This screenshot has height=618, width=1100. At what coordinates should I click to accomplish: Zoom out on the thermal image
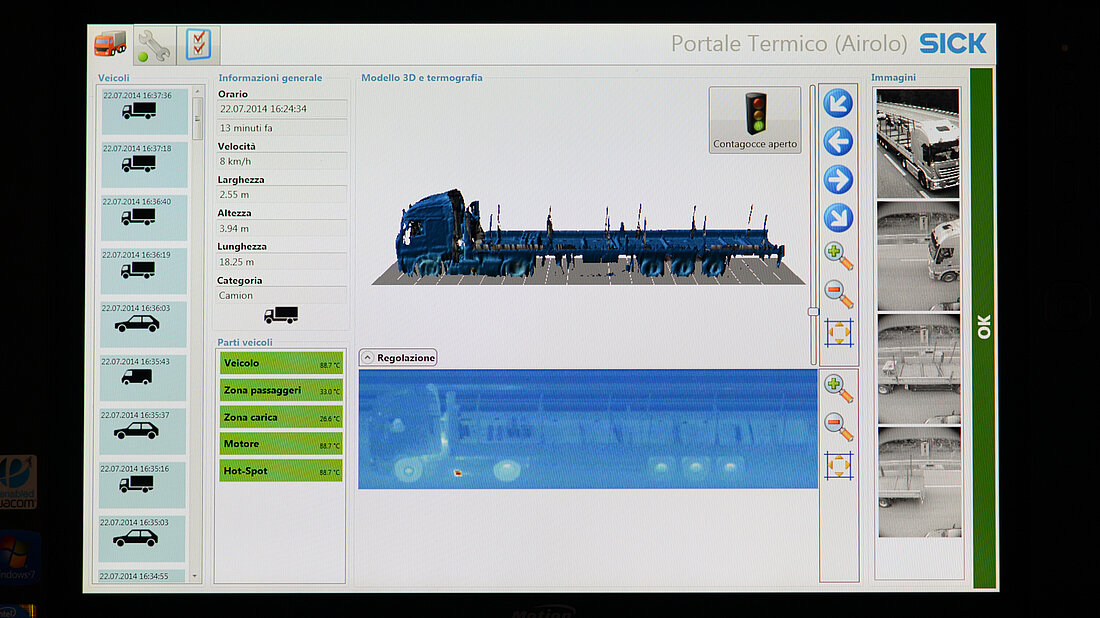click(x=839, y=427)
